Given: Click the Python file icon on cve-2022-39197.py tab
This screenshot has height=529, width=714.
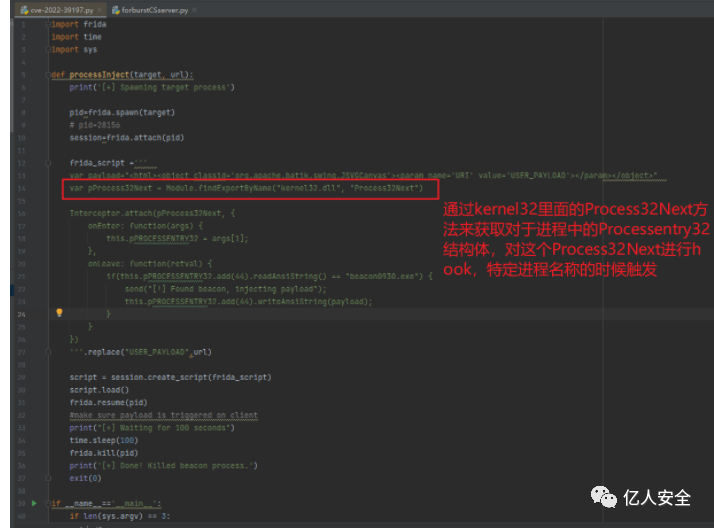Looking at the screenshot, I should (25, 10).
